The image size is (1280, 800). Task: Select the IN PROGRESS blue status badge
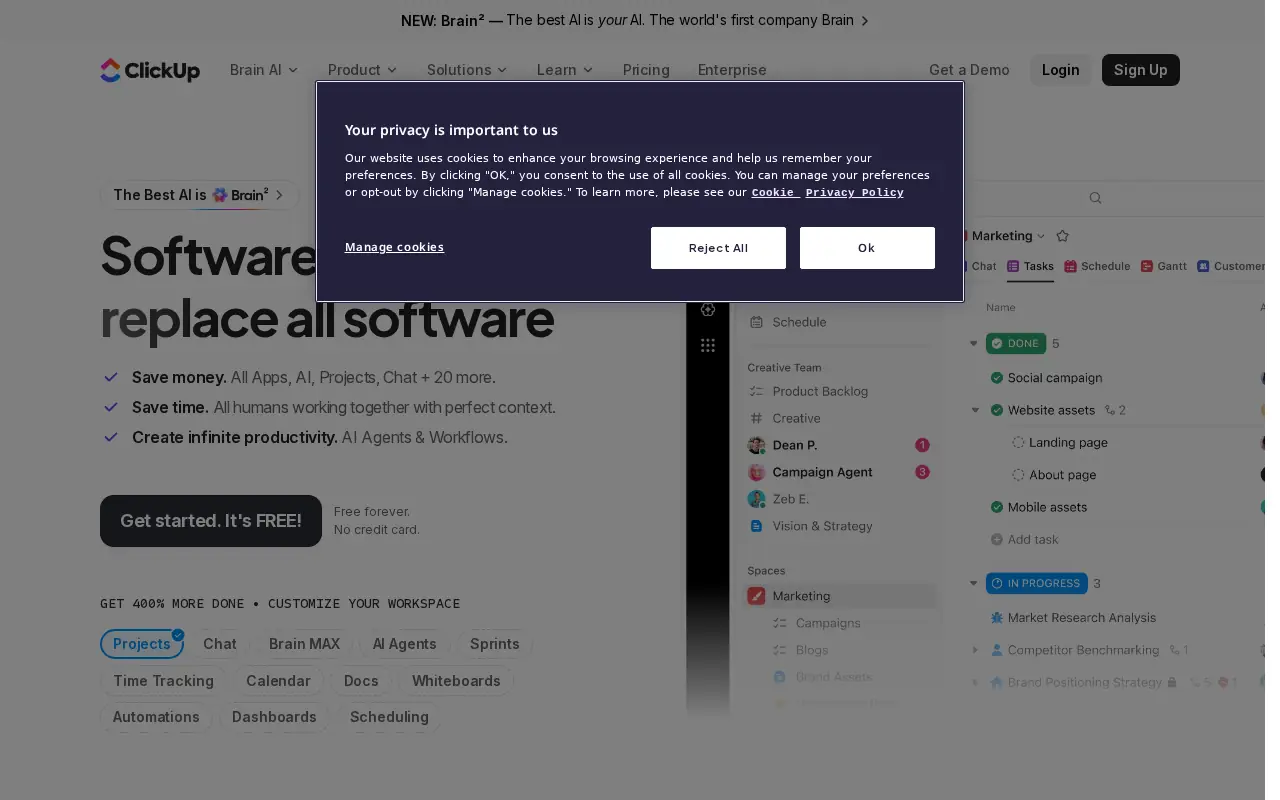1036,583
